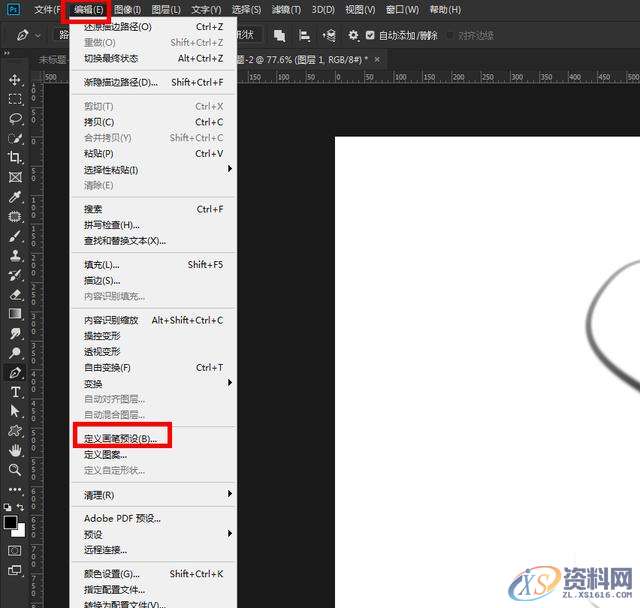This screenshot has width=640, height=608.
Task: Open path operations in options bar
Action: [x=280, y=36]
